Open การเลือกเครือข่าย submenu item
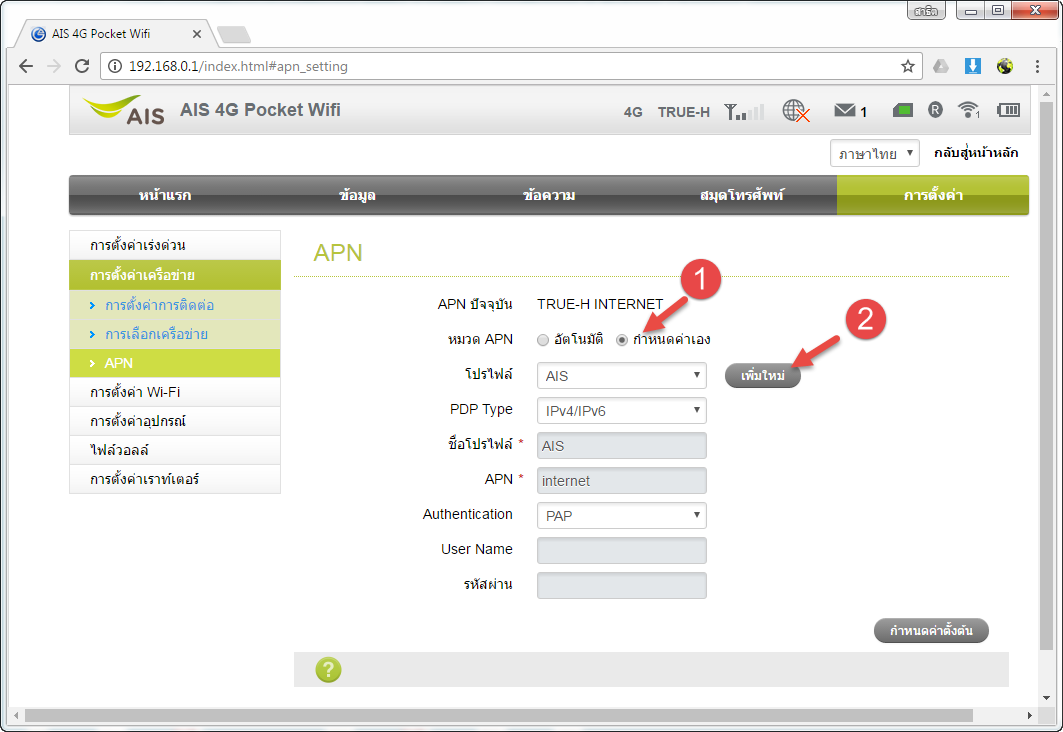This screenshot has height=732, width=1063. click(175, 334)
